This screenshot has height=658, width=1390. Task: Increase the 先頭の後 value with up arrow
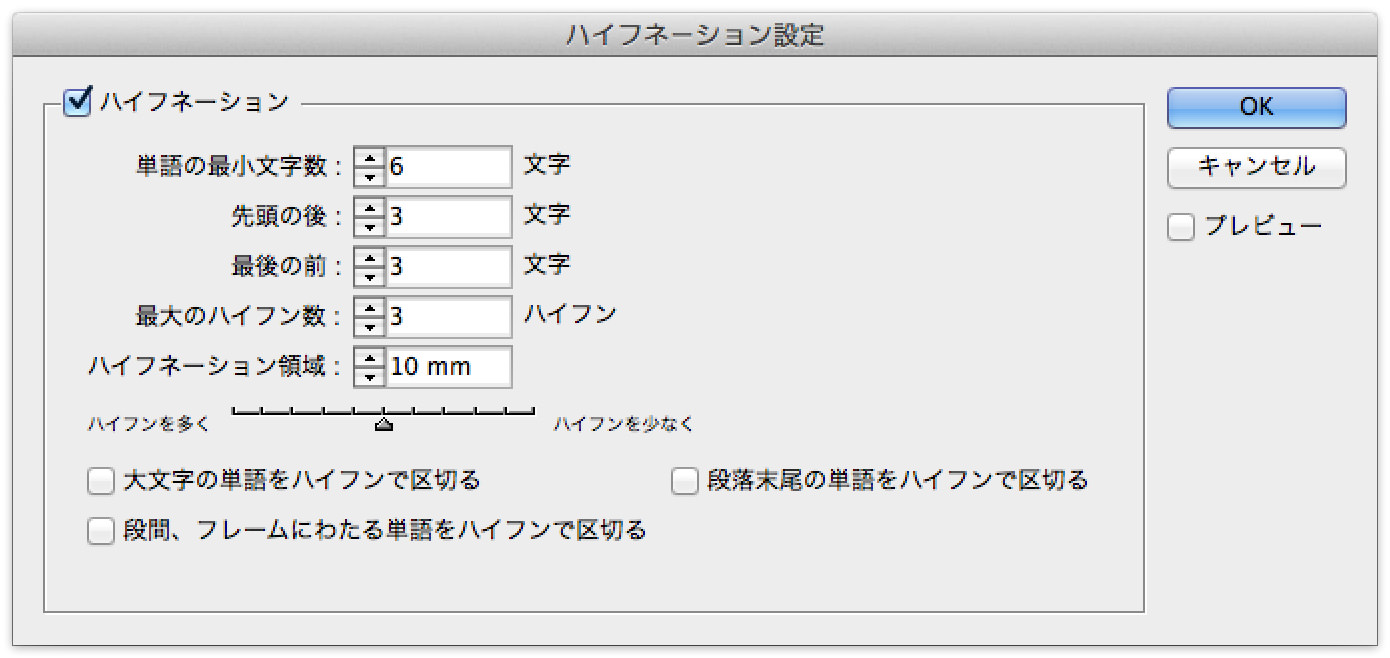[370, 207]
